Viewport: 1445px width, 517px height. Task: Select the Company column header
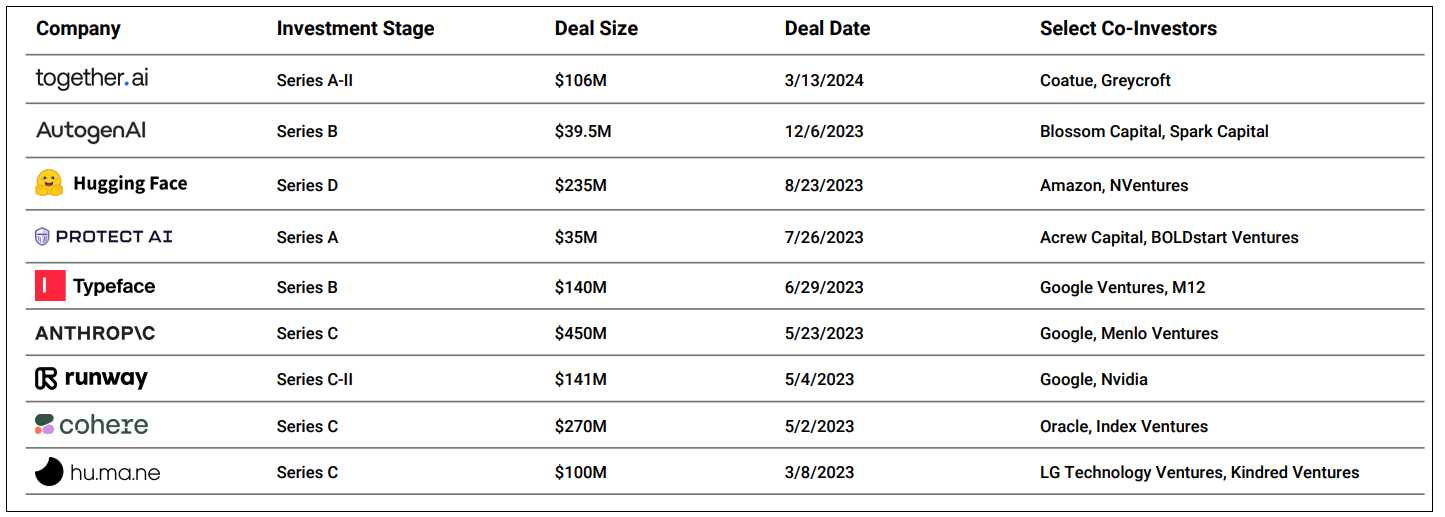[78, 29]
